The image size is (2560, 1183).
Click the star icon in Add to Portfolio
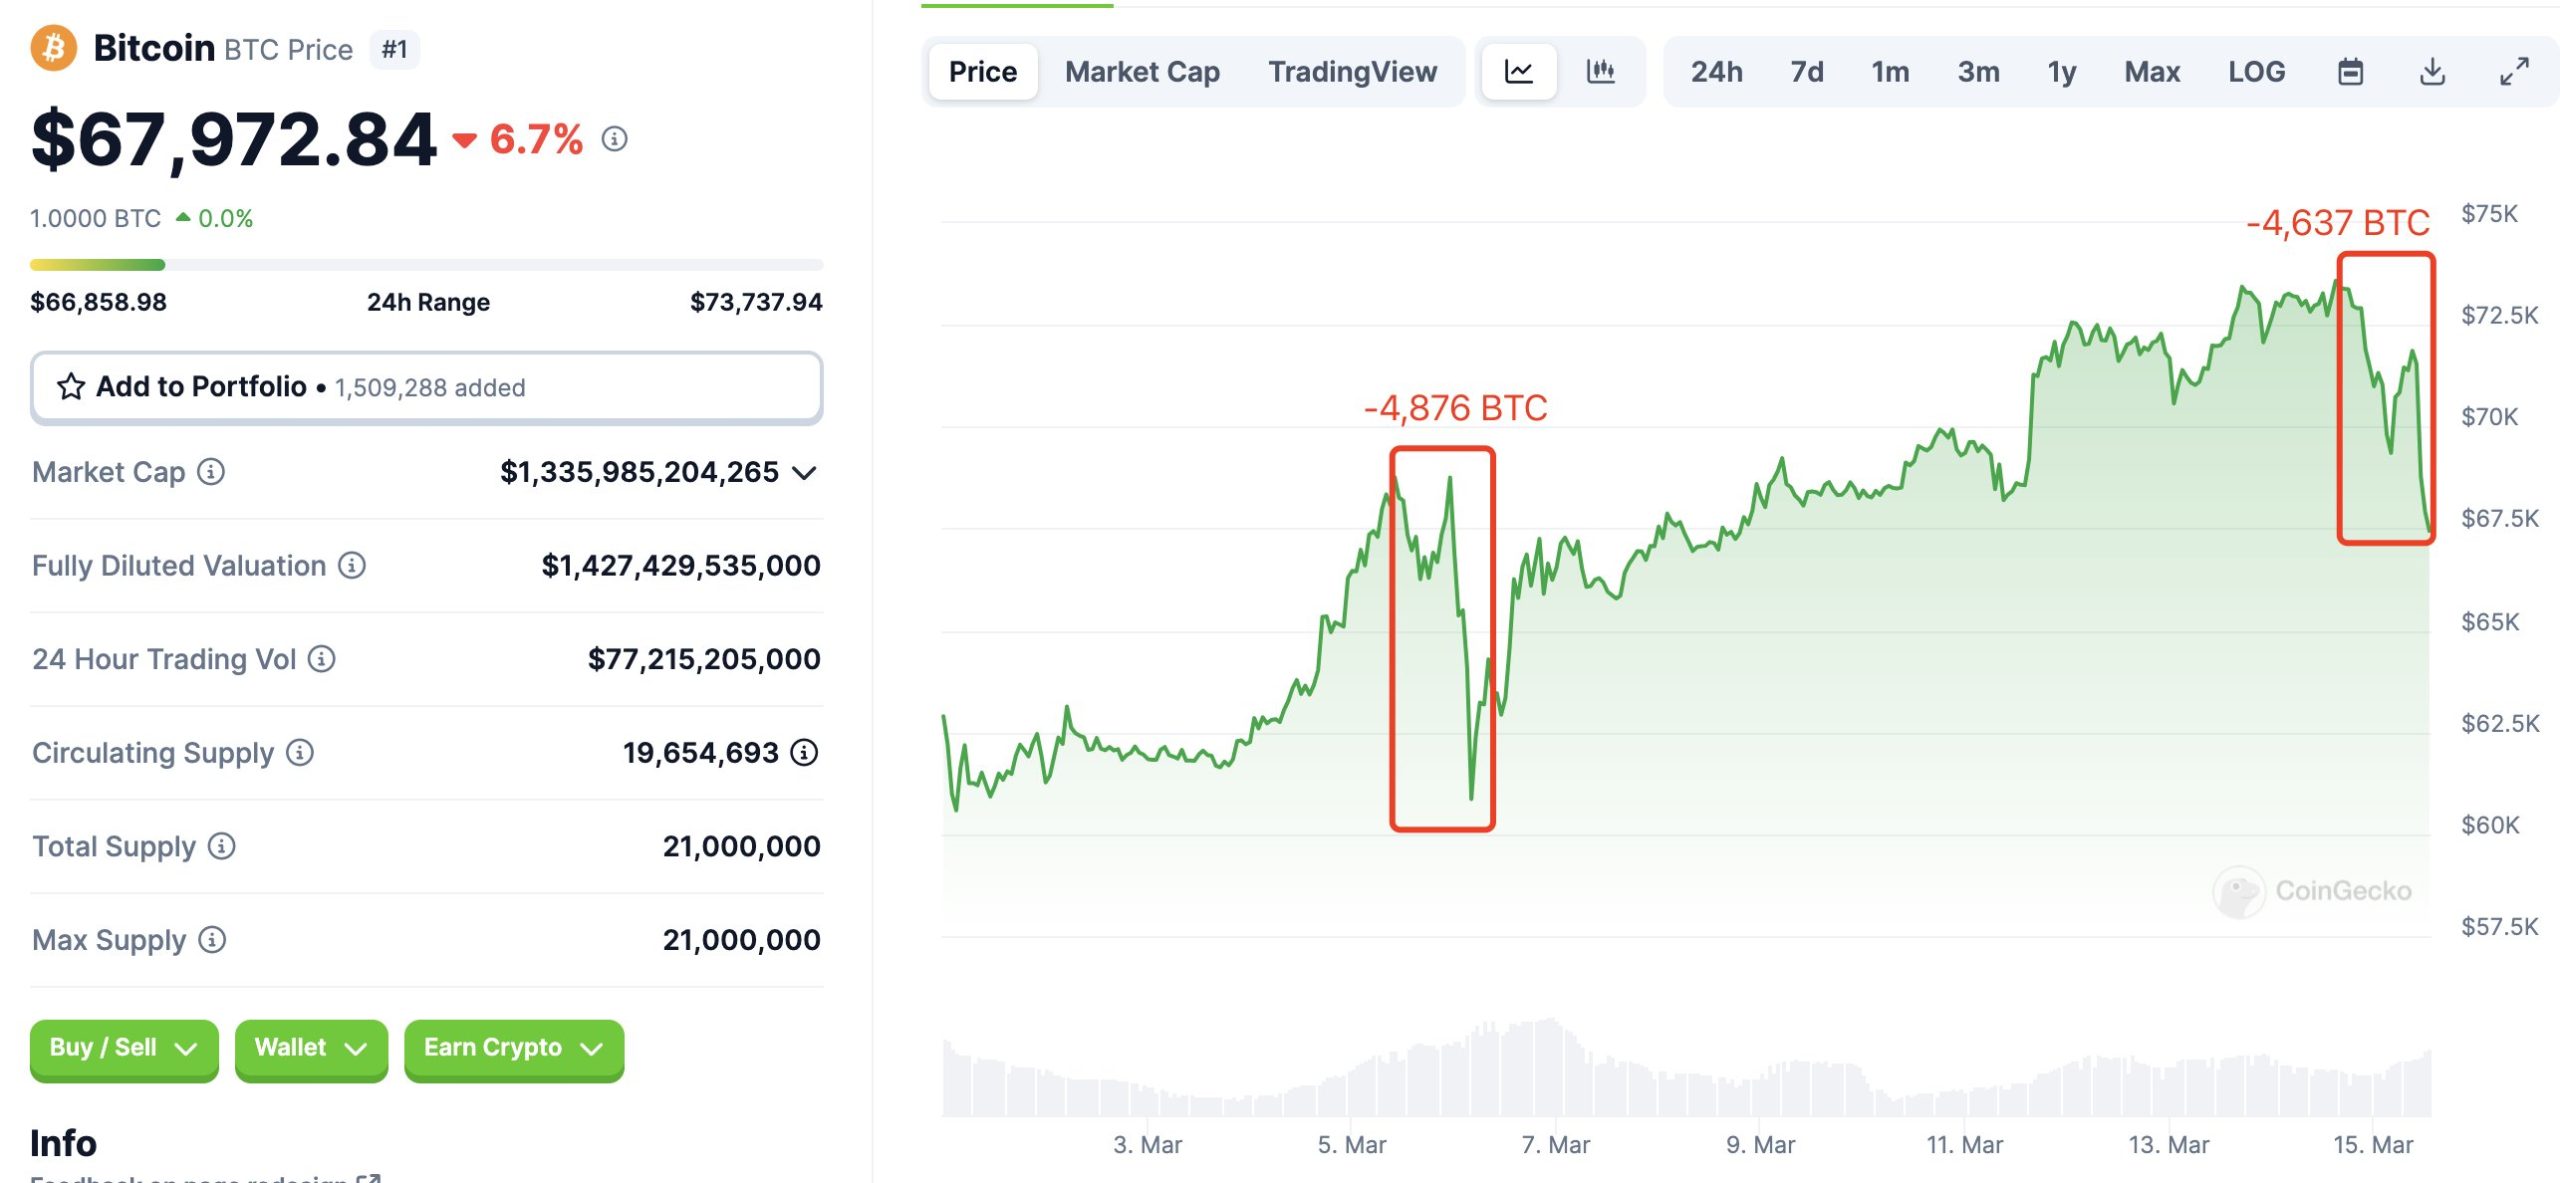(71, 387)
